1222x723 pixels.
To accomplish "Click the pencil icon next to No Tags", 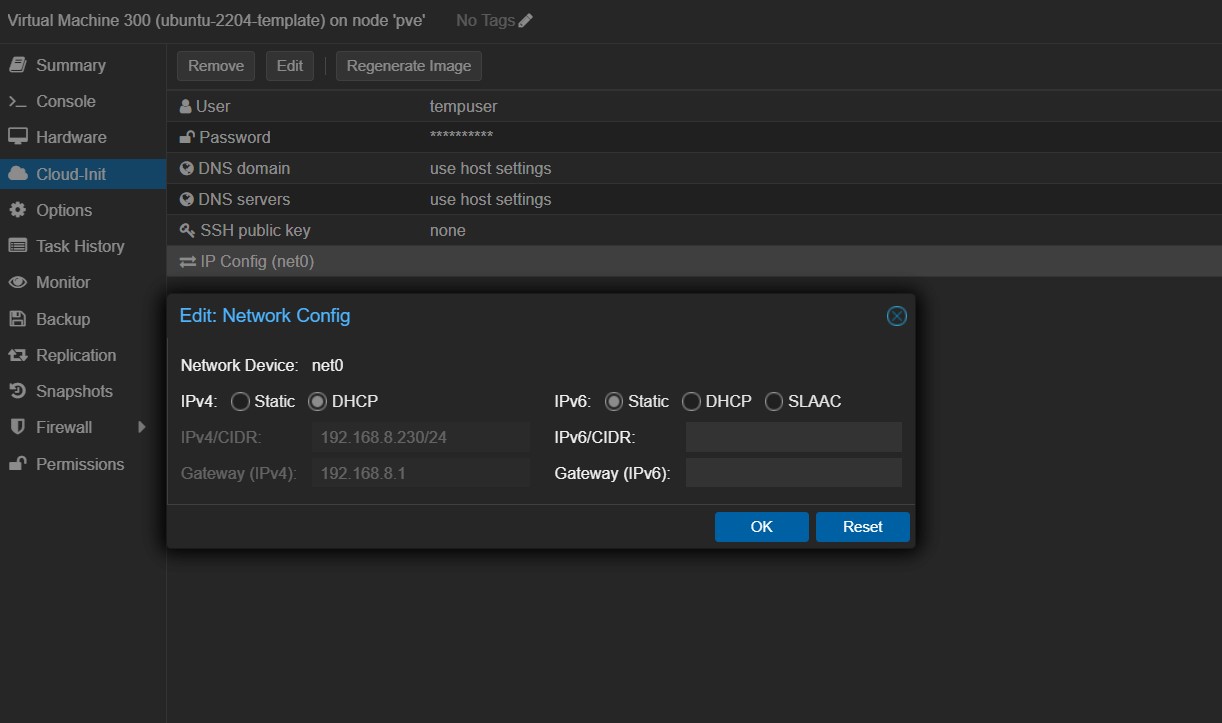I will tap(526, 21).
